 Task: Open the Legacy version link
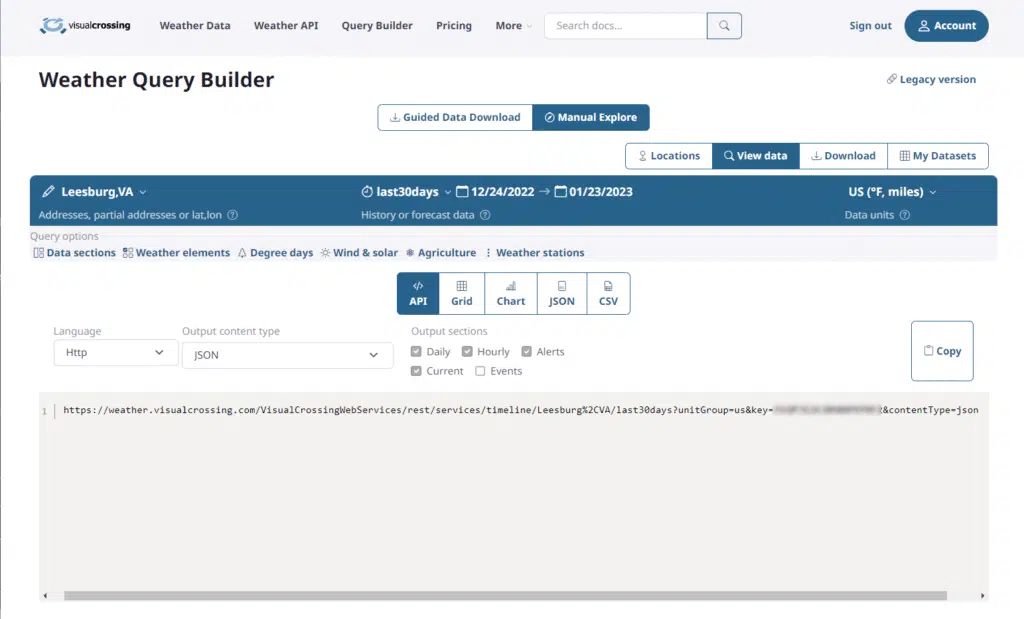[931, 80]
